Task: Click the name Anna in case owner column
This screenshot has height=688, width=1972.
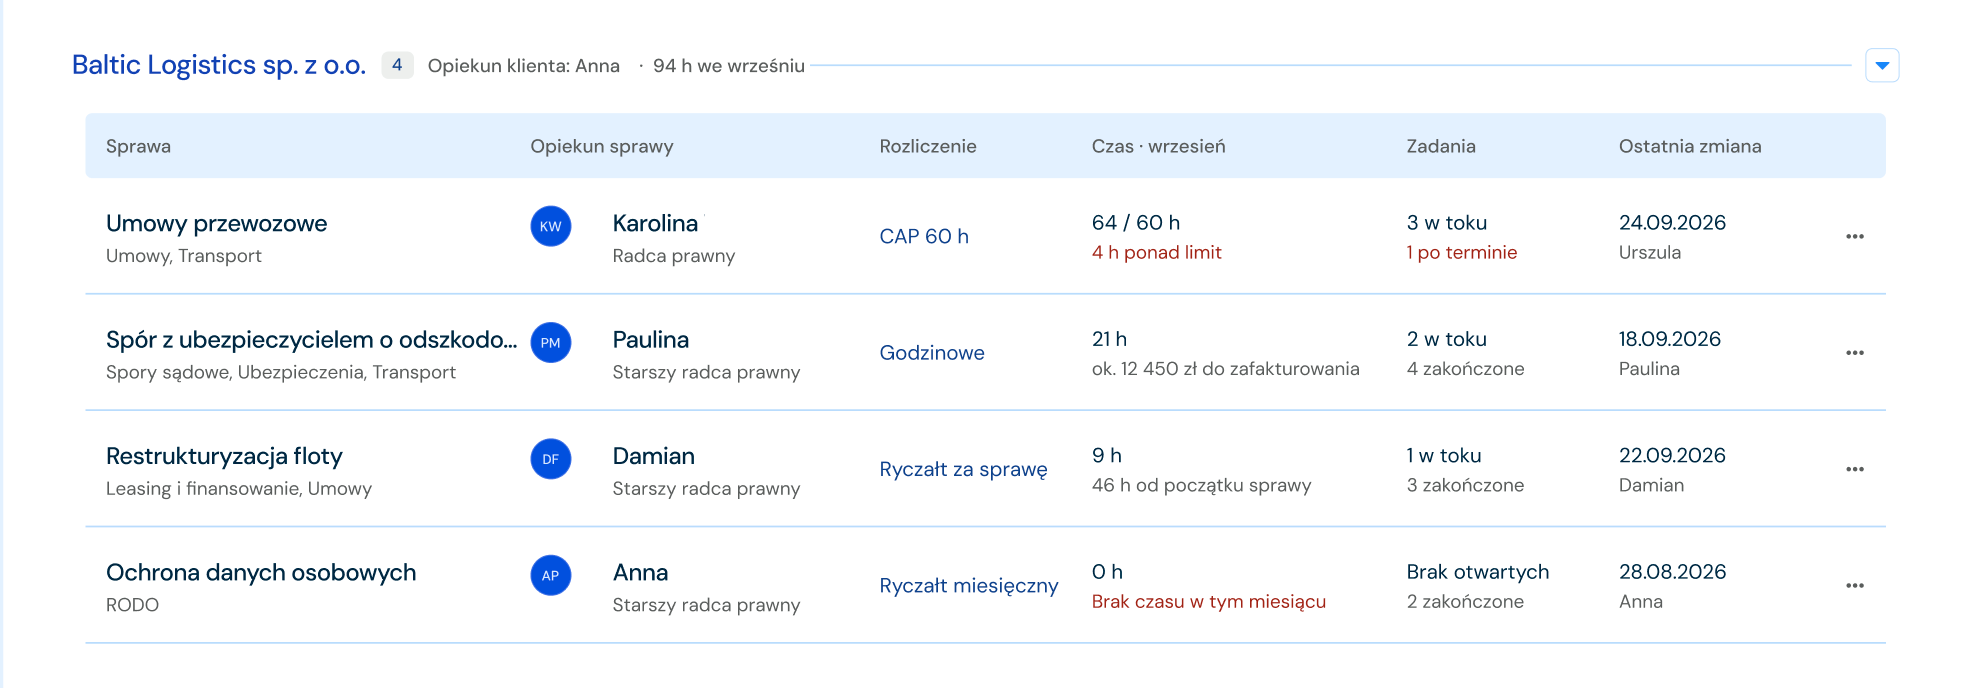Action: 641,573
